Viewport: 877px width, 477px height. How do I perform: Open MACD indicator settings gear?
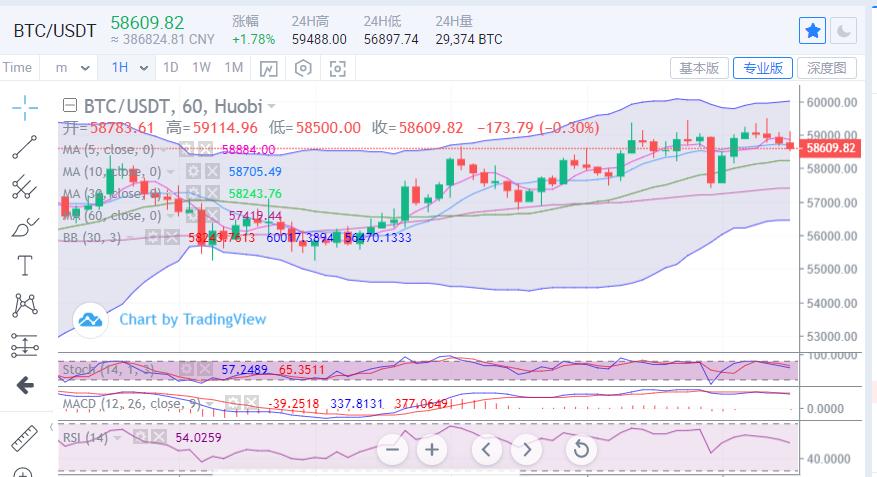click(x=233, y=403)
